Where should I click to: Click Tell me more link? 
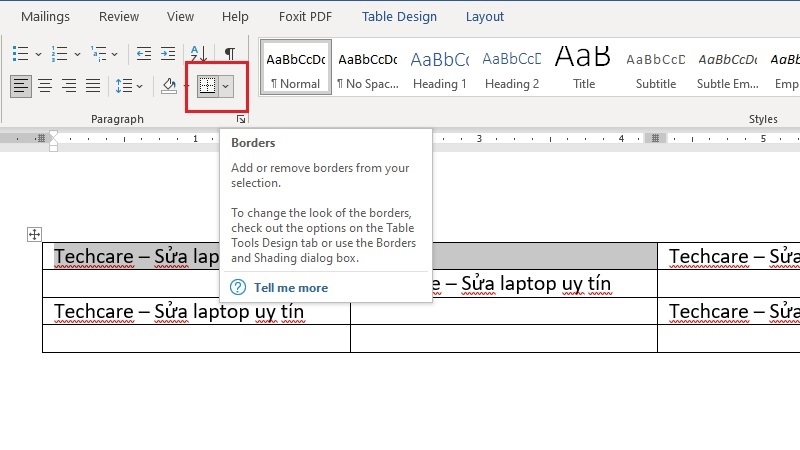(291, 288)
